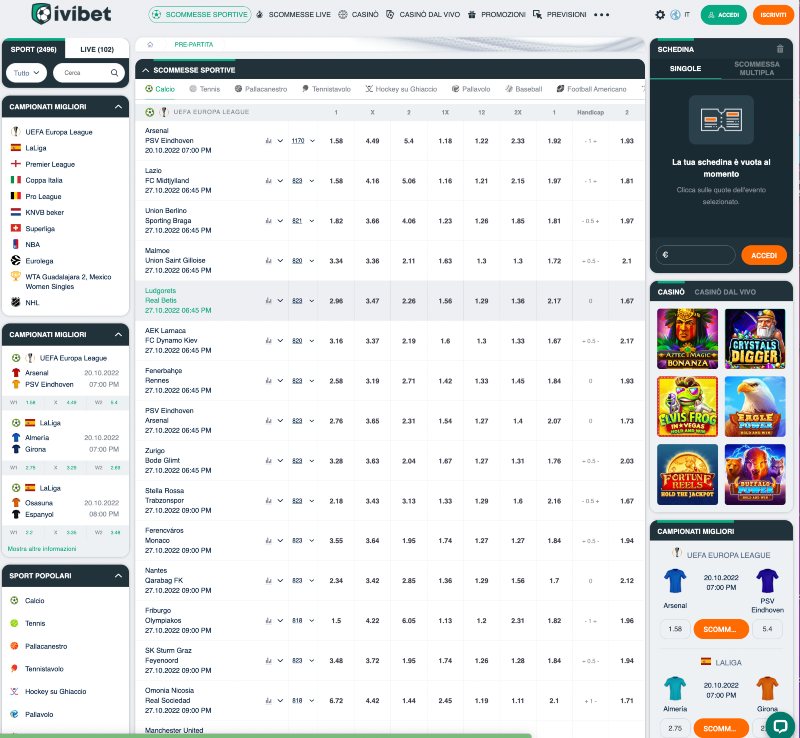The image size is (800, 738).
Task: Switch to Casinò dal Vivo panel tab
Action: pyautogui.click(x=724, y=292)
